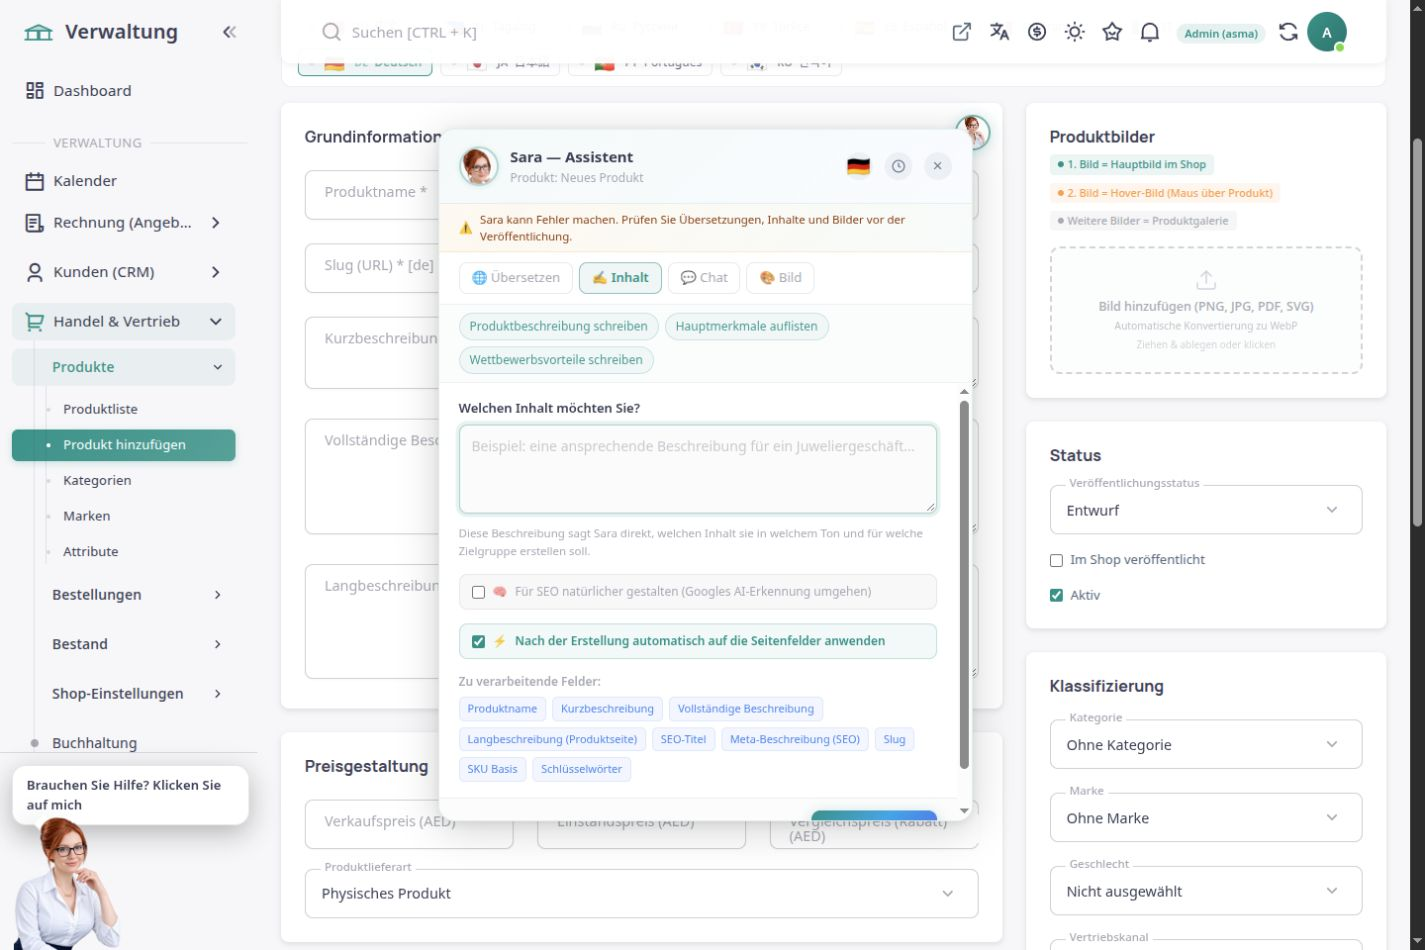Click the content request text area
1425x950 pixels.
698,469
